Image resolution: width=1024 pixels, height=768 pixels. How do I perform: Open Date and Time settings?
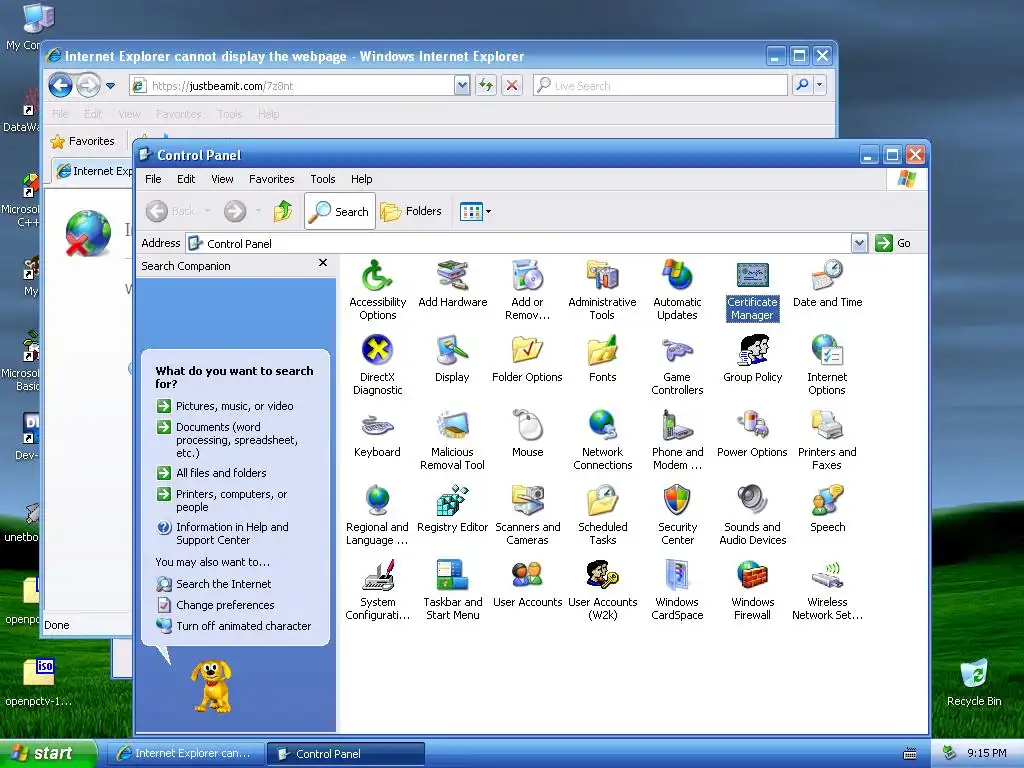(x=827, y=284)
